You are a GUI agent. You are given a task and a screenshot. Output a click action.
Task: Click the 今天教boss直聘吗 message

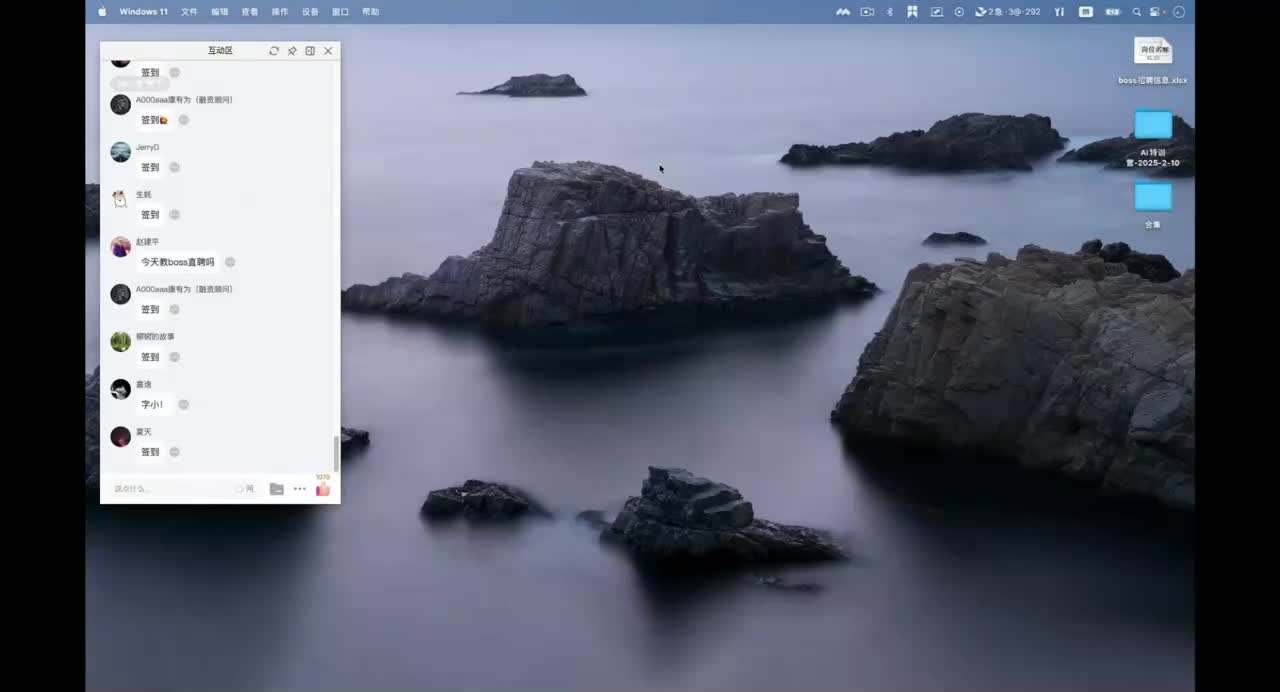click(x=178, y=262)
